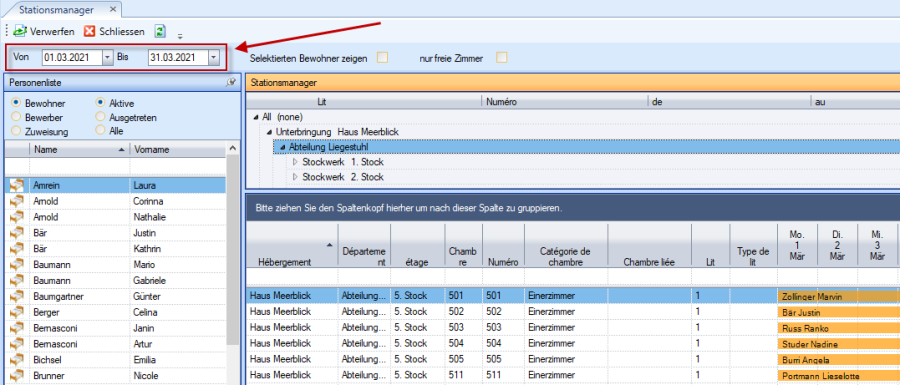Enable nur freie Zimmer checkbox
The image size is (900, 385).
(x=502, y=58)
